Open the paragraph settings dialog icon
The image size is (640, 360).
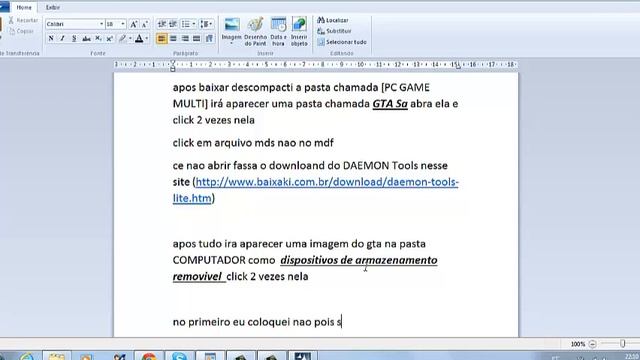point(209,39)
